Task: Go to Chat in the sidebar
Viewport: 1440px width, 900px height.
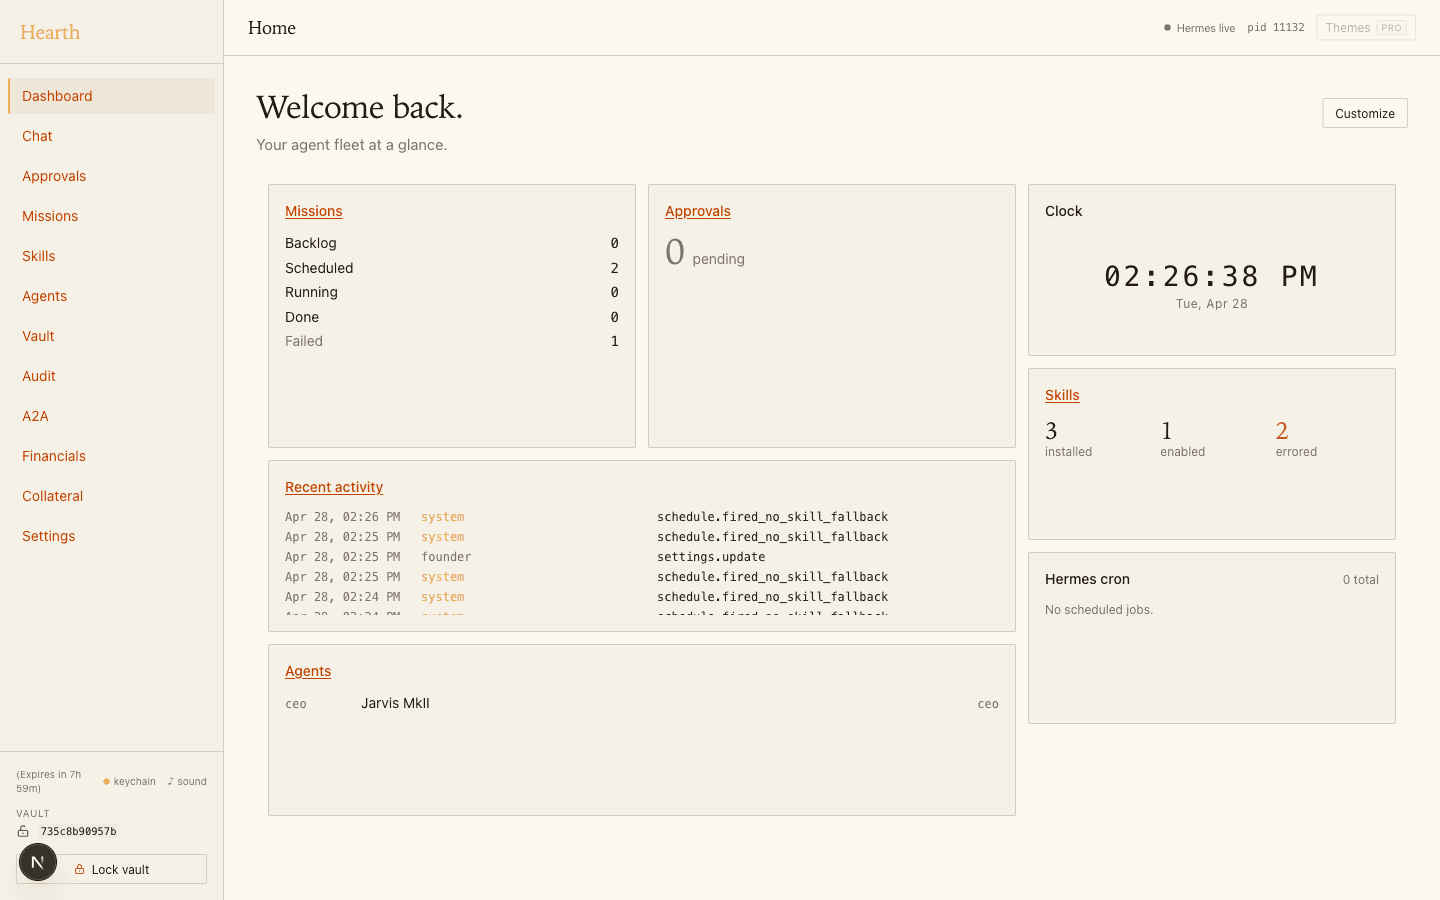Action: click(111, 136)
